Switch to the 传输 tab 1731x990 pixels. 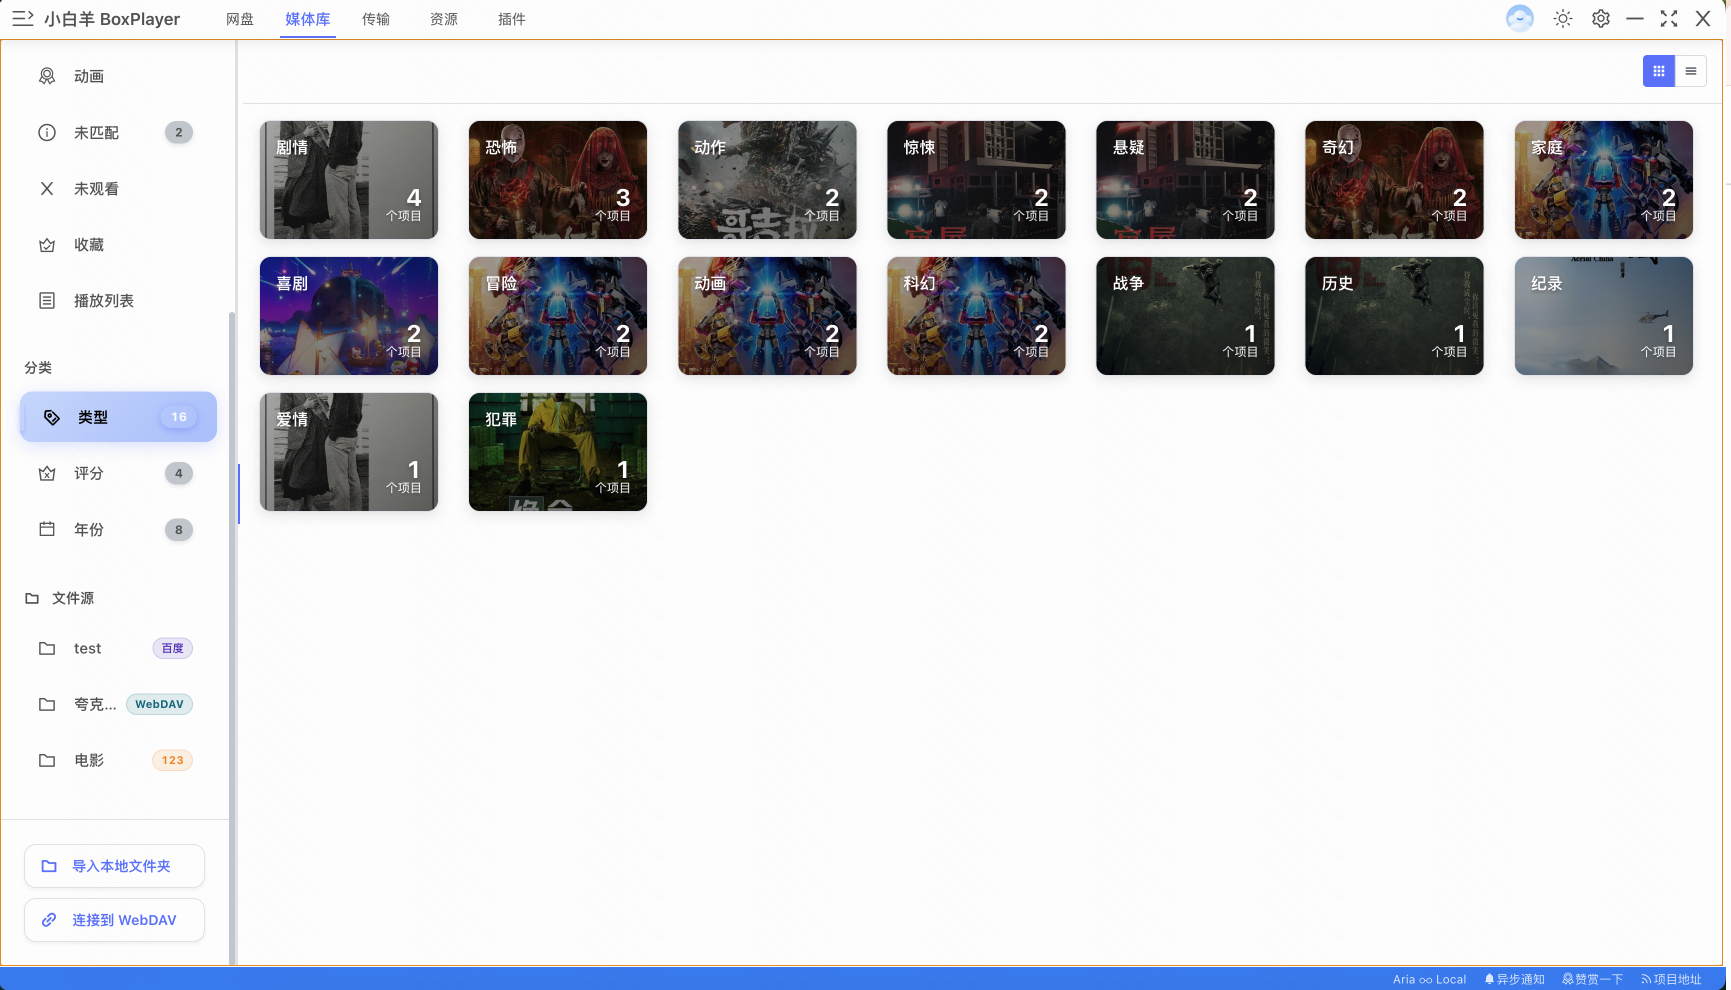point(376,19)
